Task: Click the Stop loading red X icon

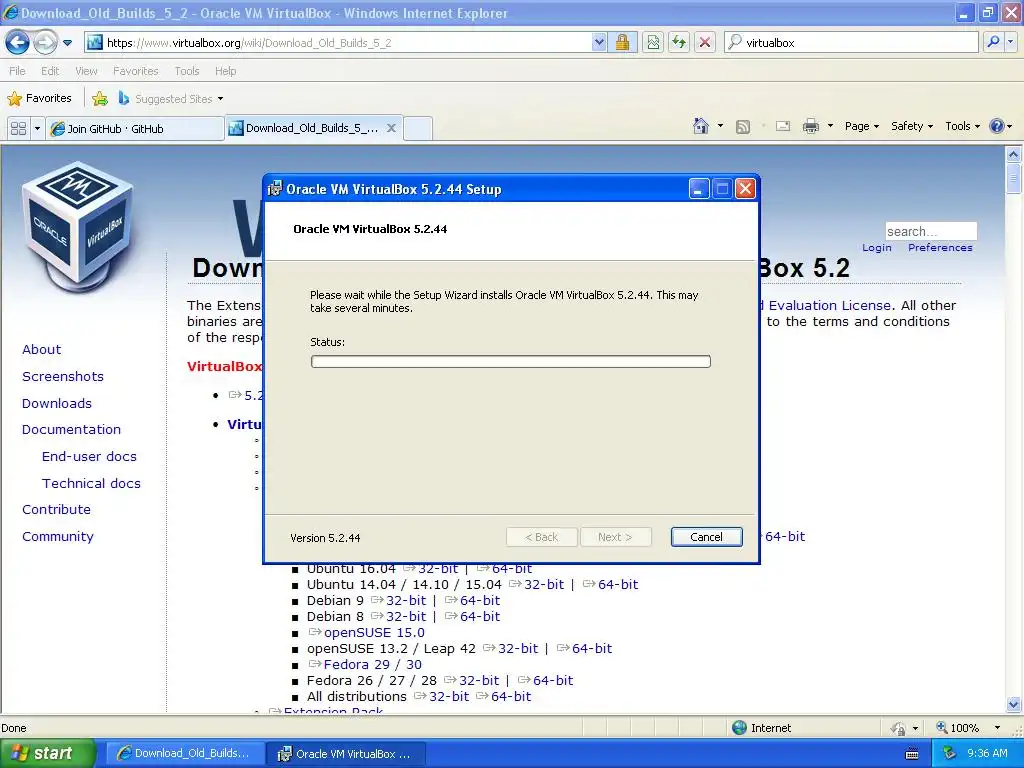Action: pyautogui.click(x=705, y=42)
